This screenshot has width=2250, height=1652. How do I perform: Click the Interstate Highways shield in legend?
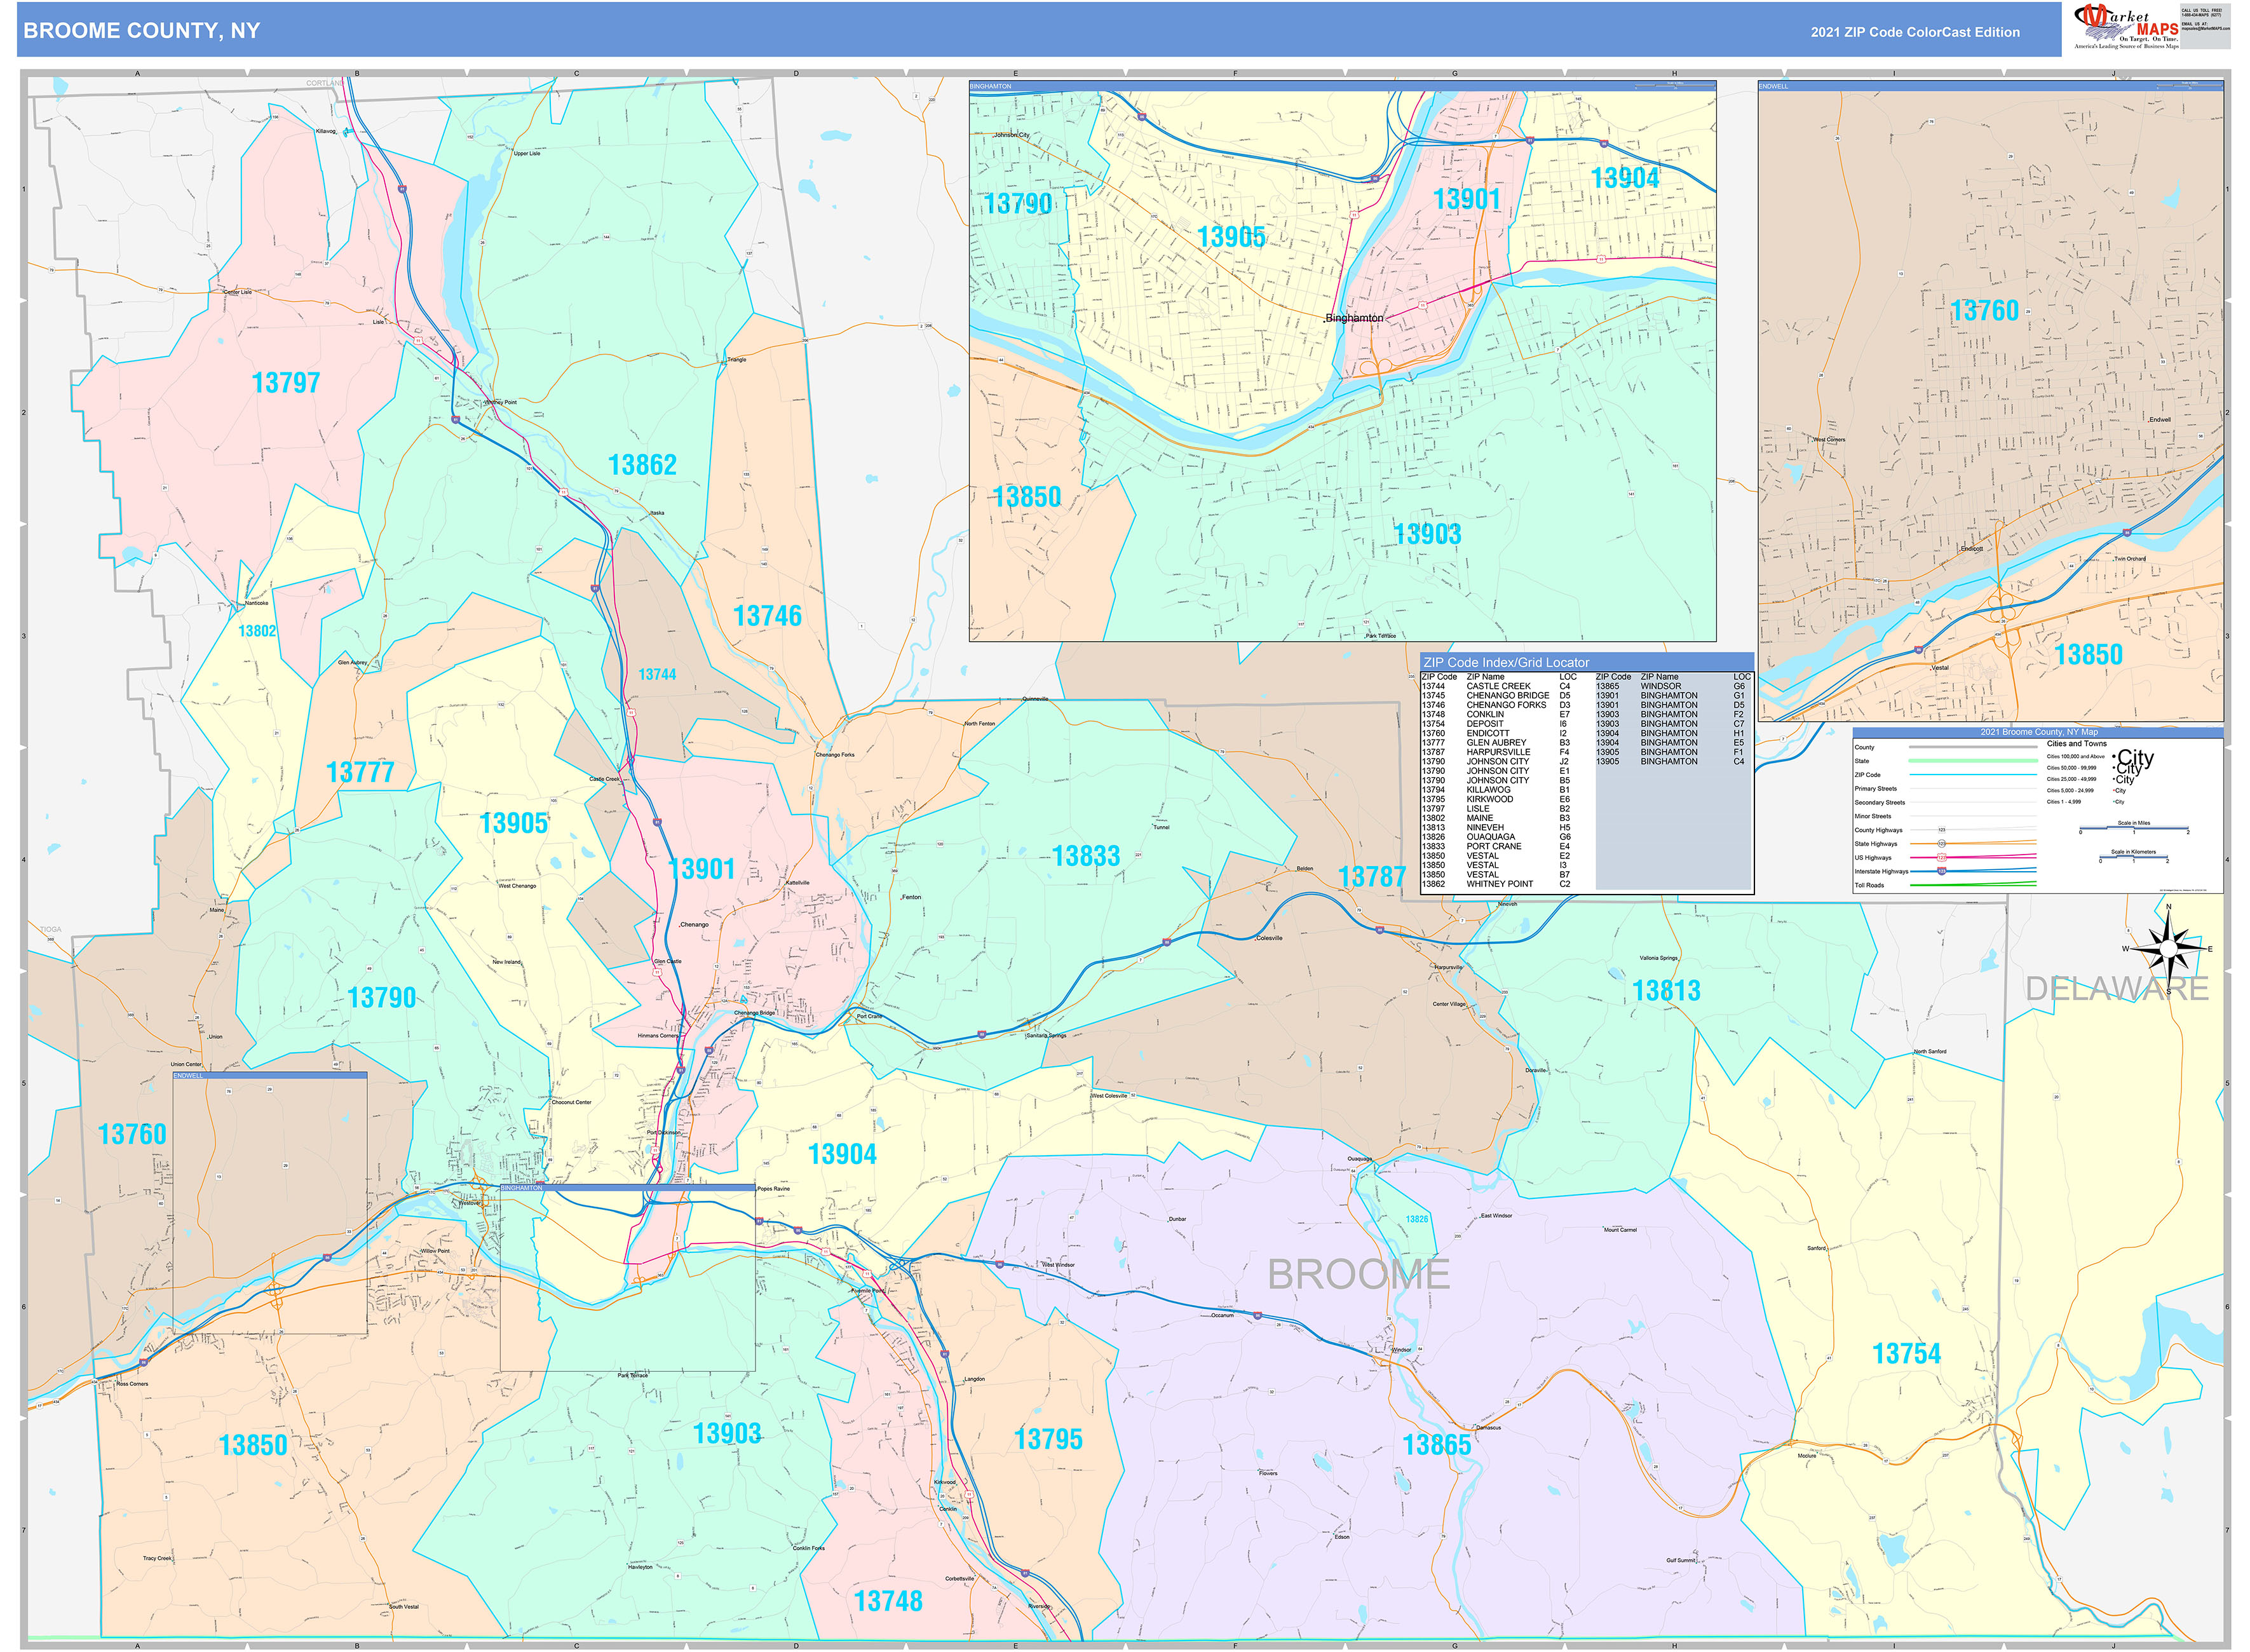pos(1942,871)
